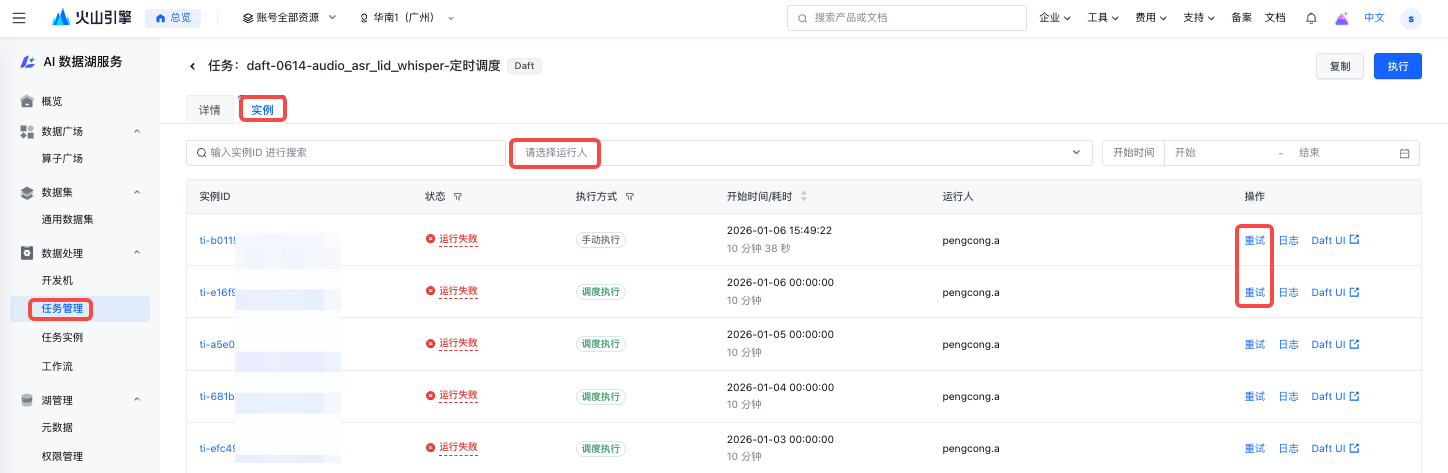Viewport: 1448px width, 473px height.
Task: Retry the 2026-01-06 15:49:22 instance
Action: (1254, 240)
